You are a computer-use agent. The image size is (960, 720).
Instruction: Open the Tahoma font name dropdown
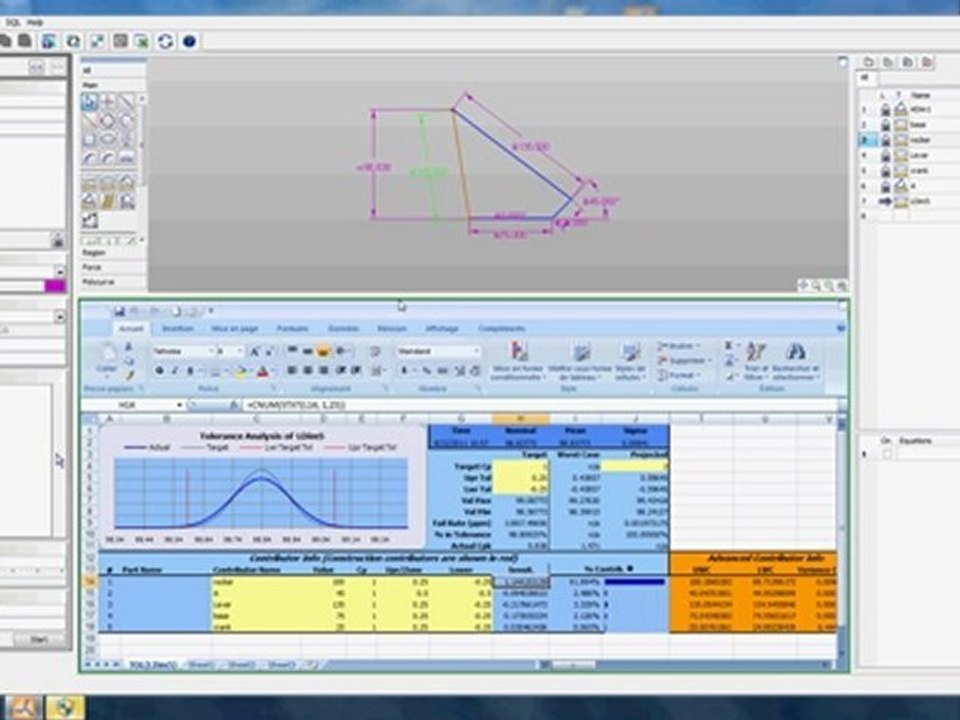coord(211,351)
